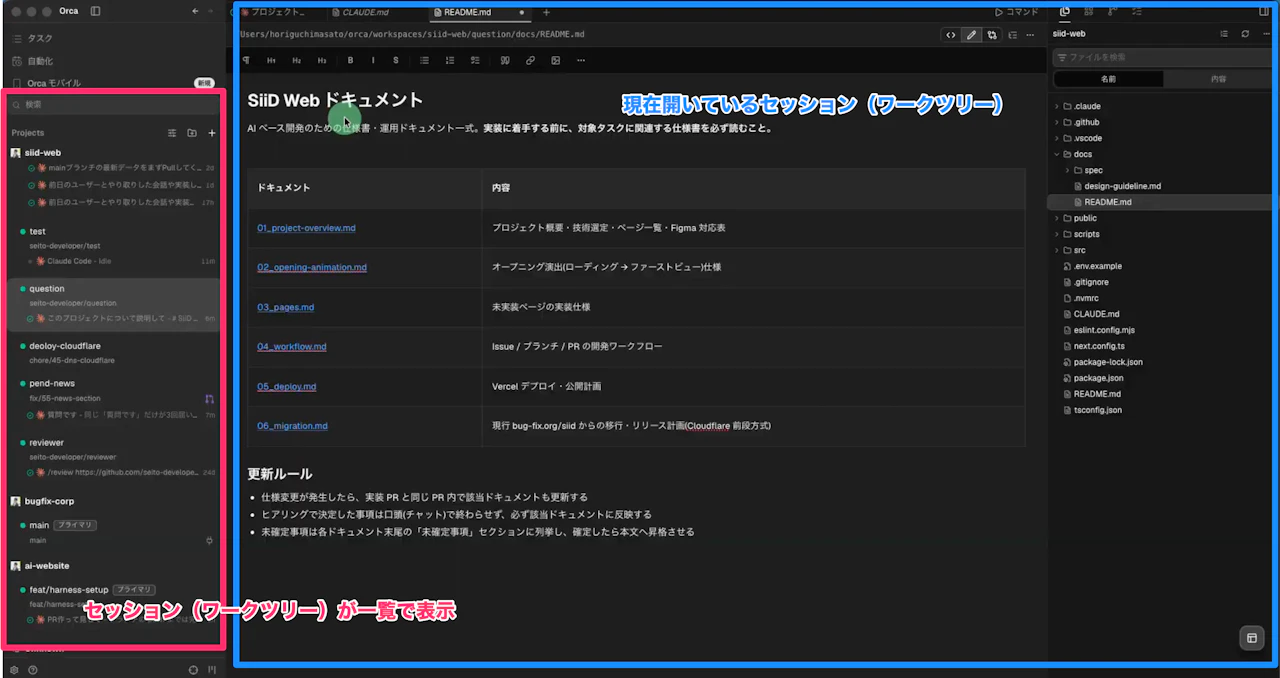The height and width of the screenshot is (678, 1280).
Task: Focus the 検索 search field
Action: click(x=114, y=104)
